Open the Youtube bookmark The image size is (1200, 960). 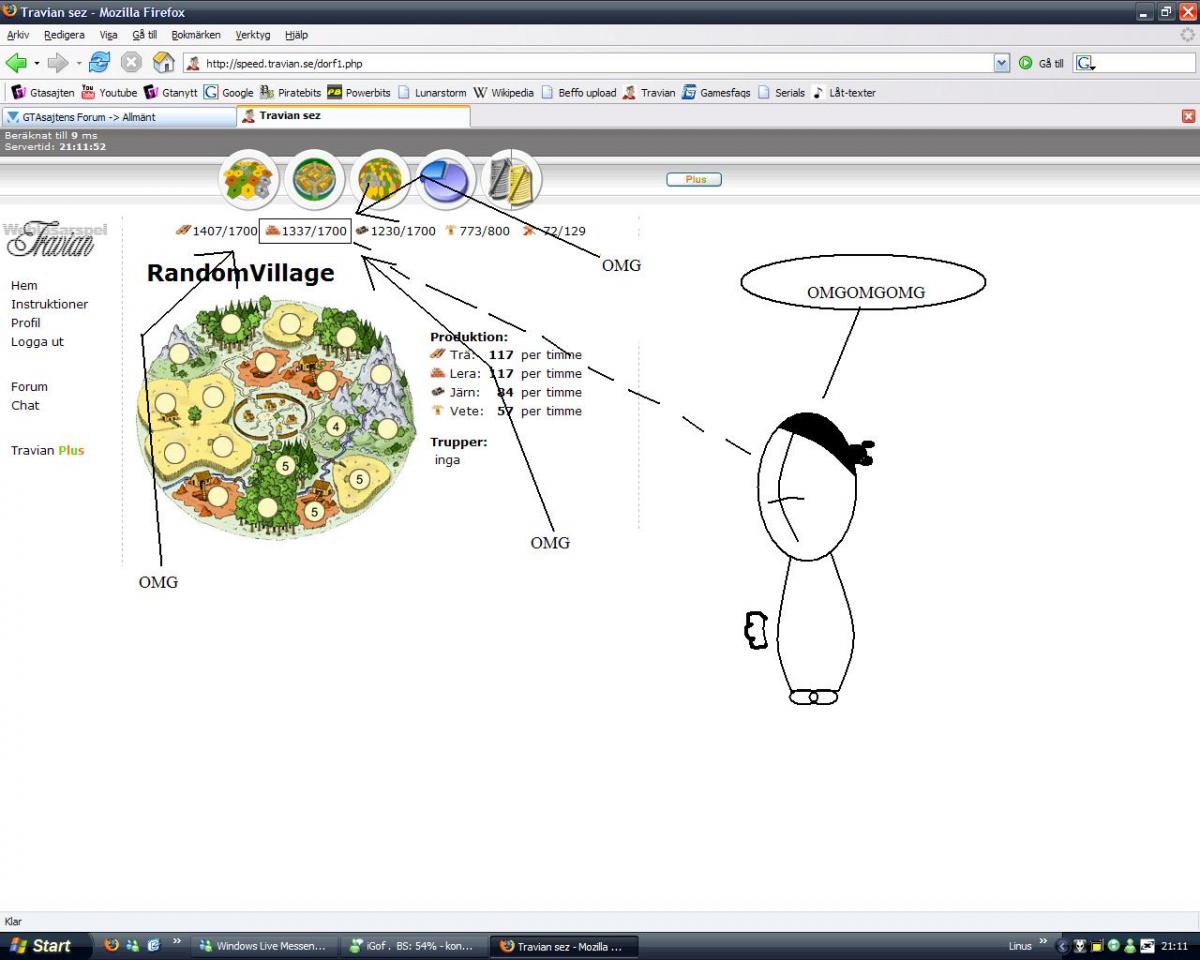tap(109, 93)
